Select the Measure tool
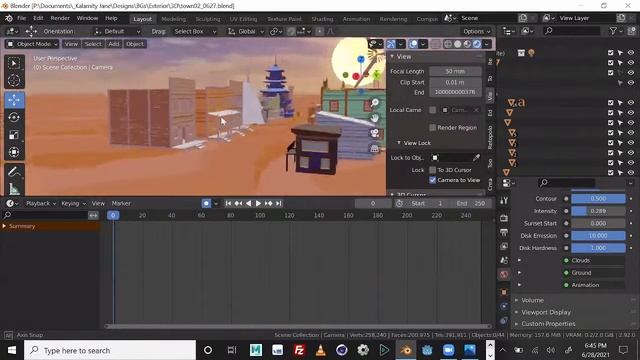 (x=14, y=188)
